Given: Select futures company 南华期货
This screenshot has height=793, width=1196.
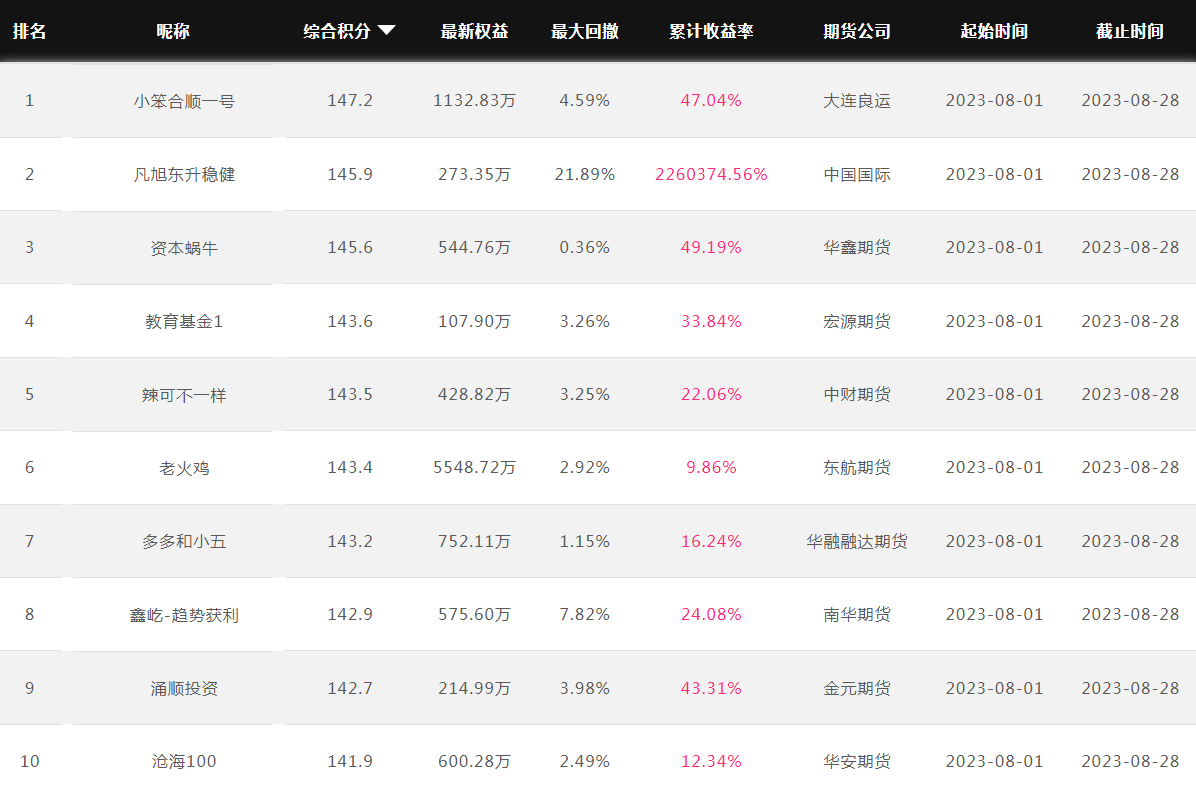Looking at the screenshot, I should click(857, 615).
